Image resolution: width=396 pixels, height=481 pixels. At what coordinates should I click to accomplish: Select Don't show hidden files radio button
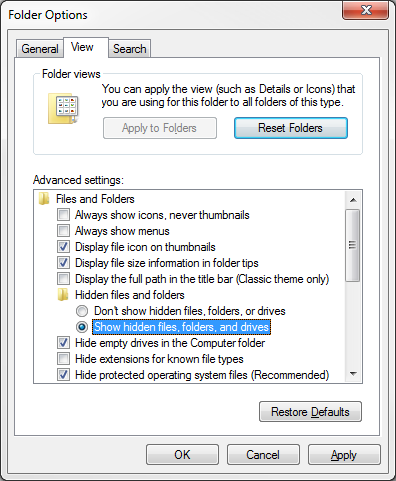pyautogui.click(x=82, y=311)
